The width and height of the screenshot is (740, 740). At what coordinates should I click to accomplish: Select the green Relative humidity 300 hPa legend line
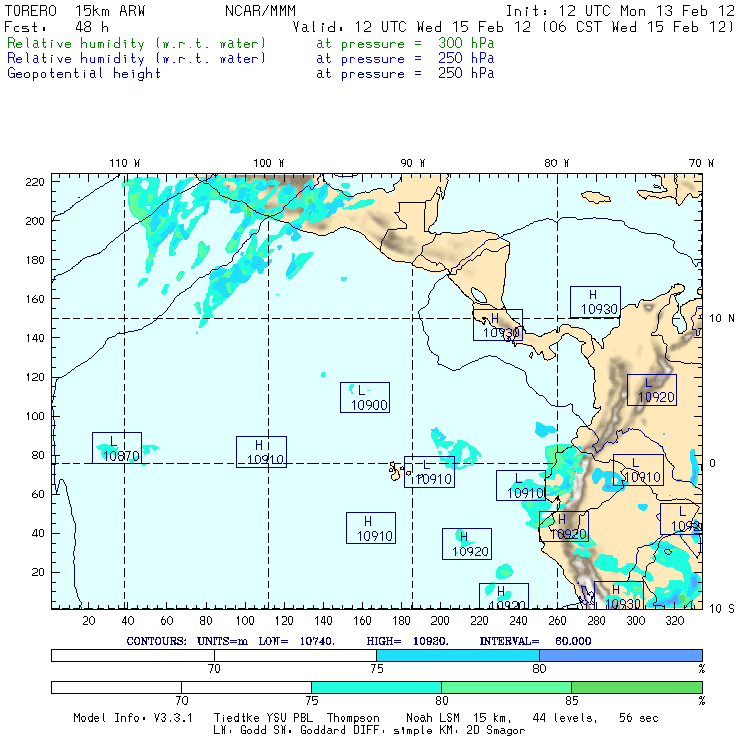[x=137, y=44]
